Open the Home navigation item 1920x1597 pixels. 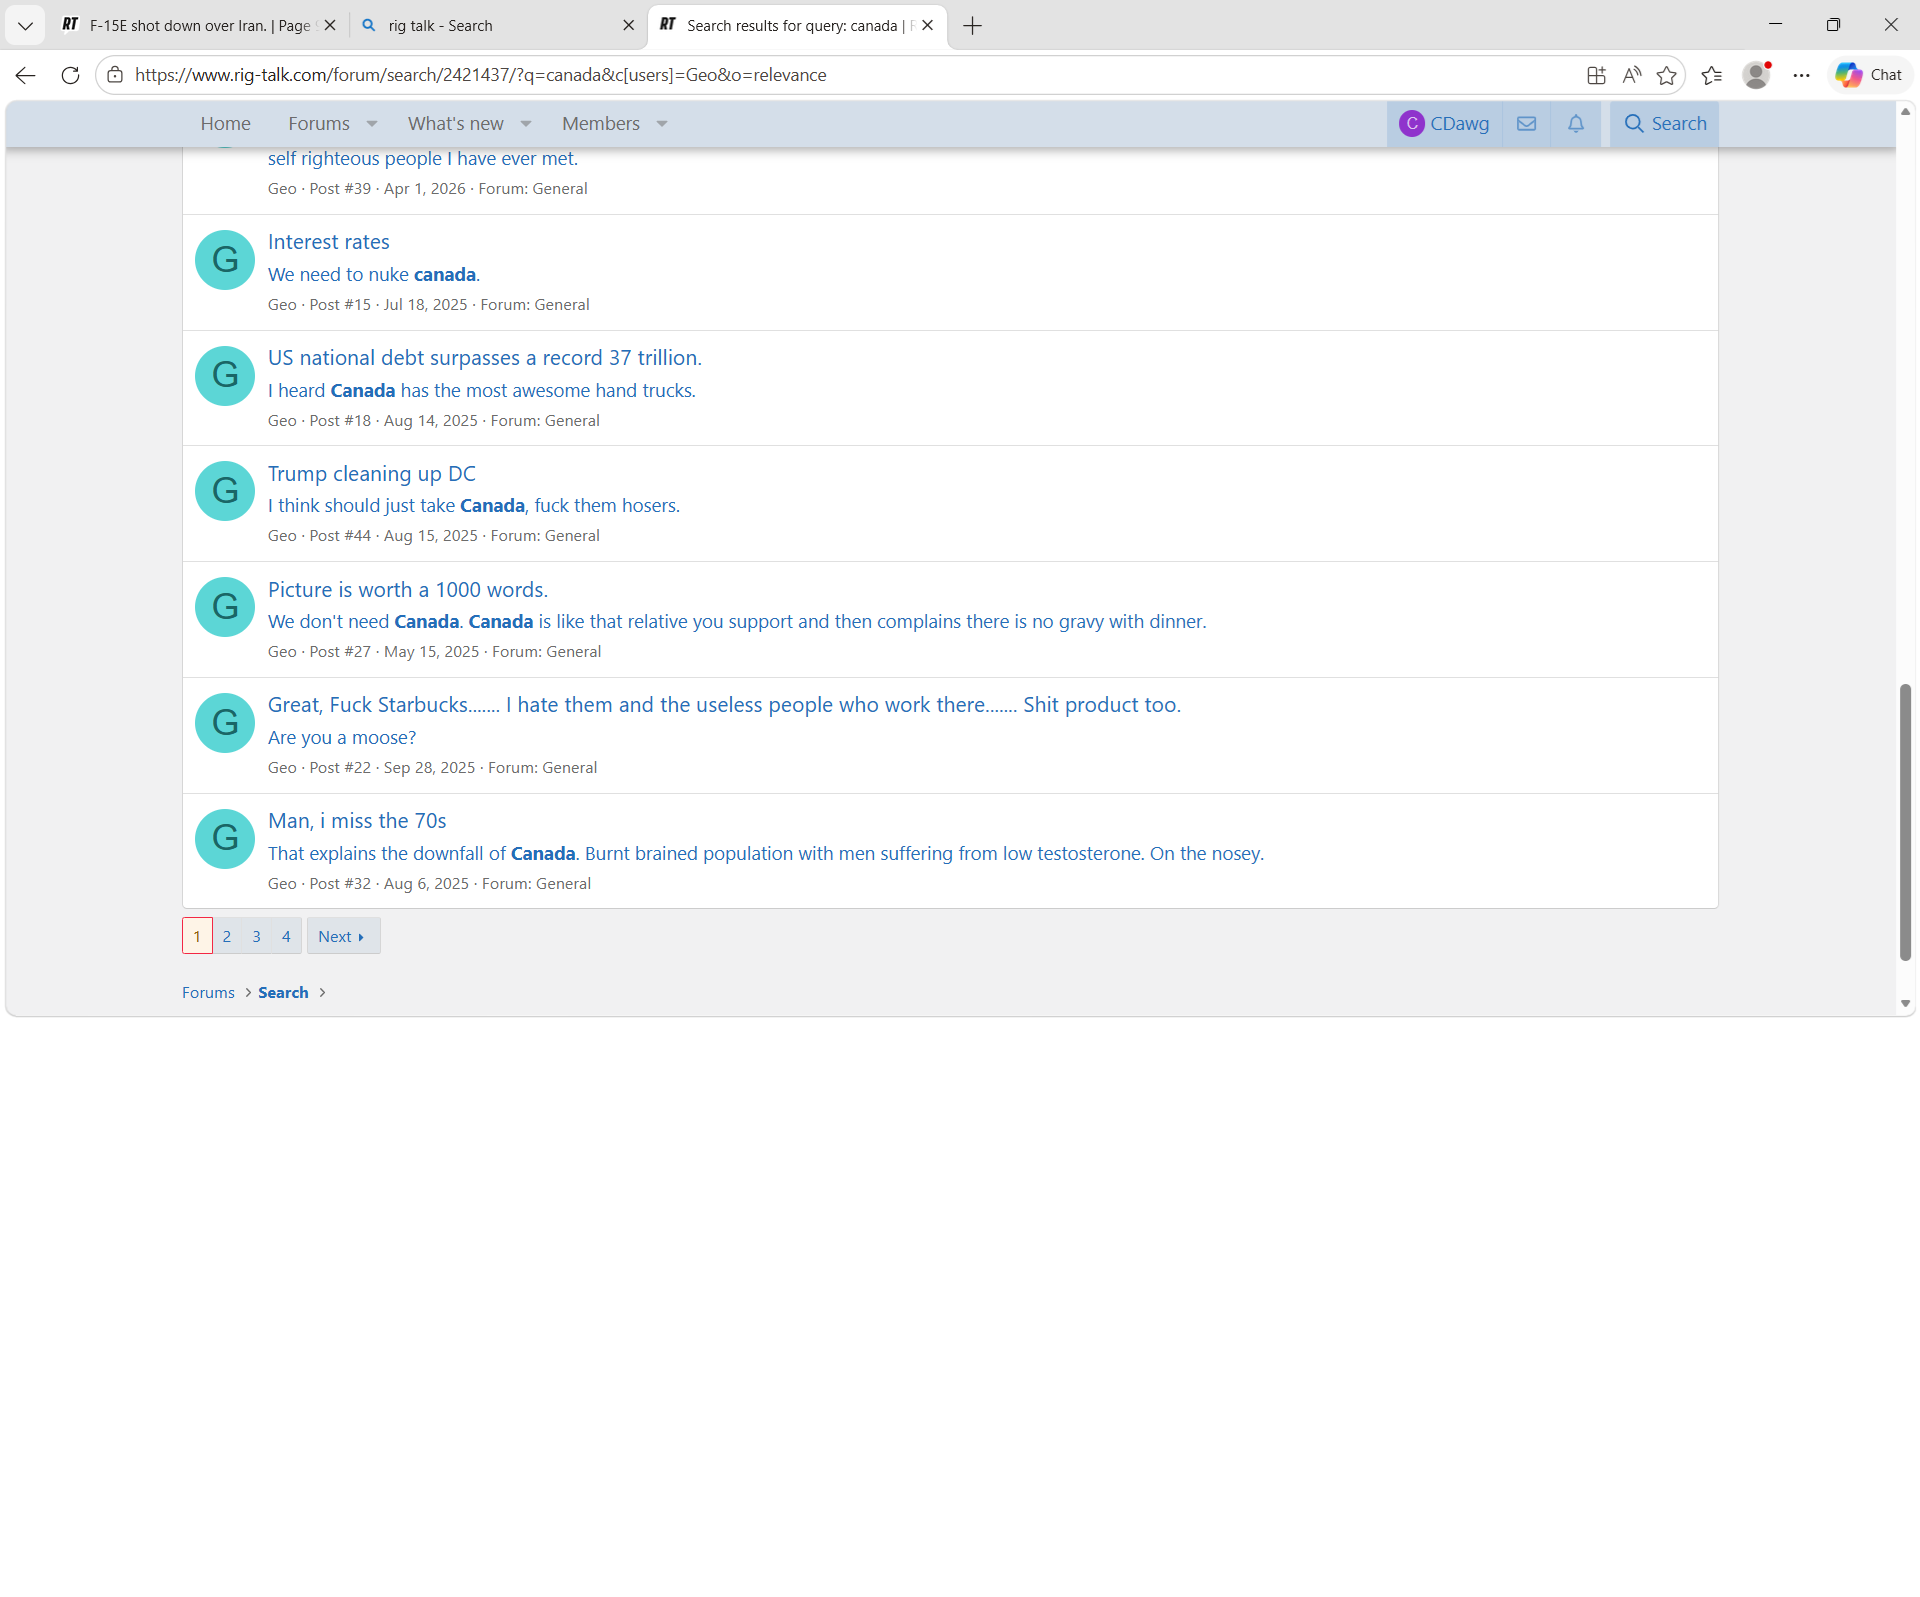(x=225, y=124)
